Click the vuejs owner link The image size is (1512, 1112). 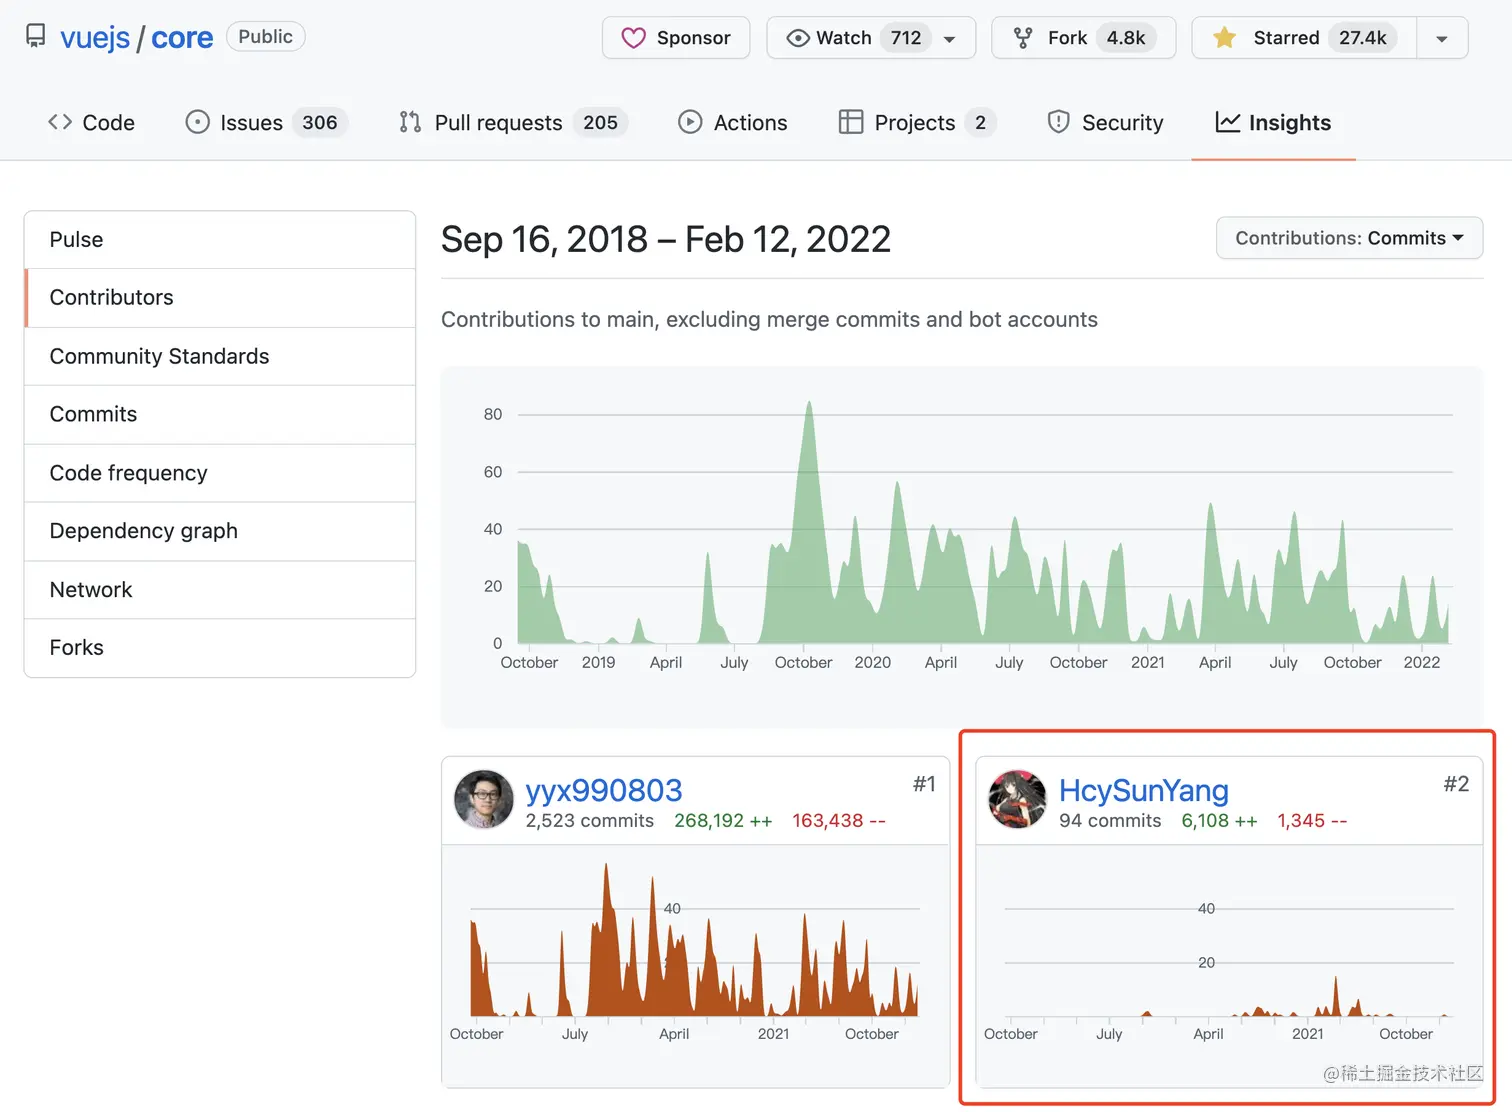95,38
